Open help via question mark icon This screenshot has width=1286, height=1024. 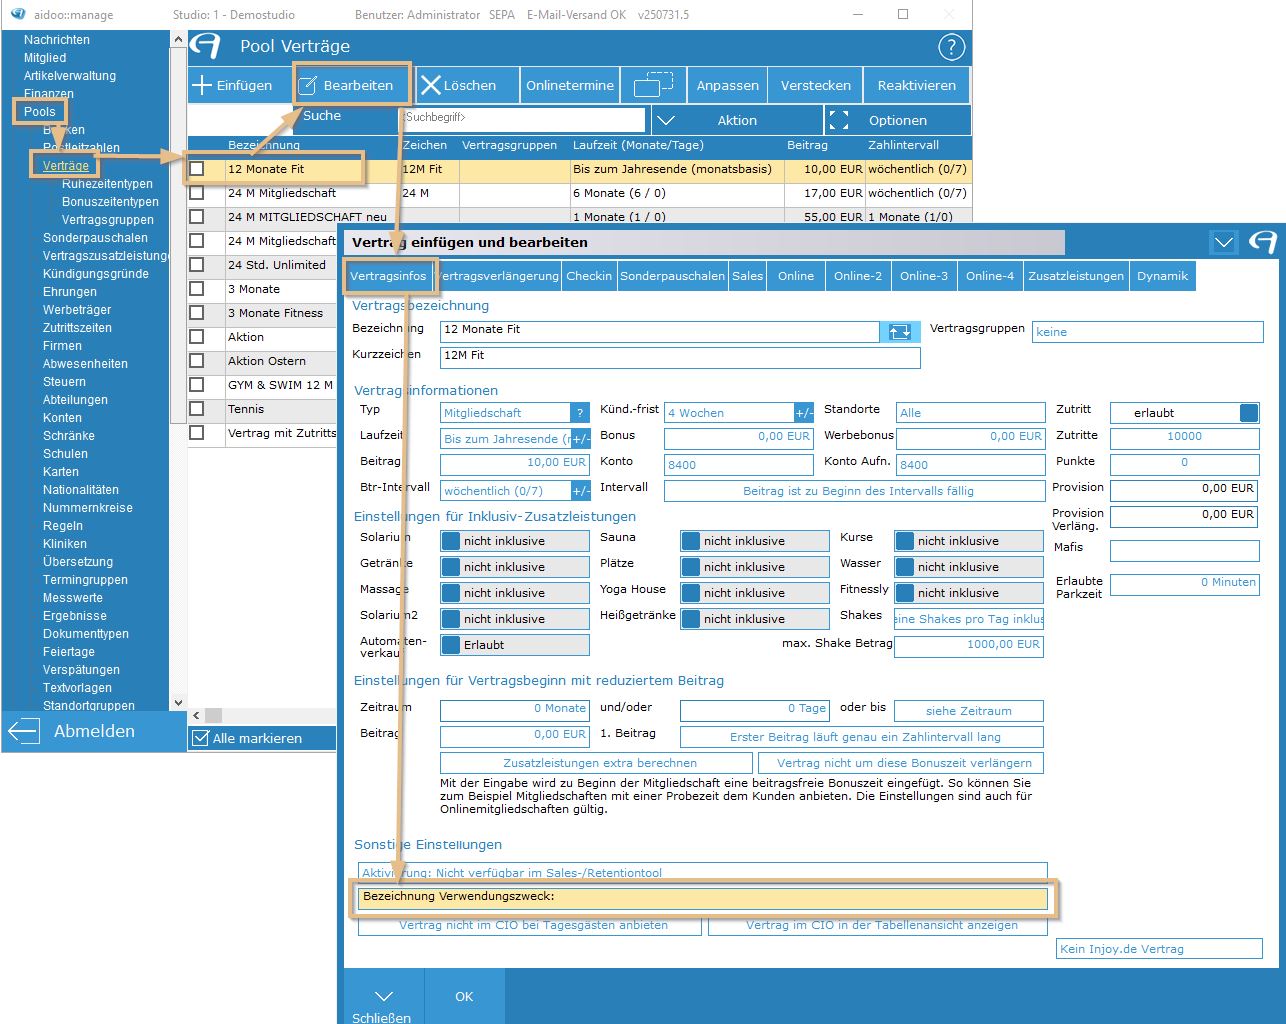[x=951, y=46]
